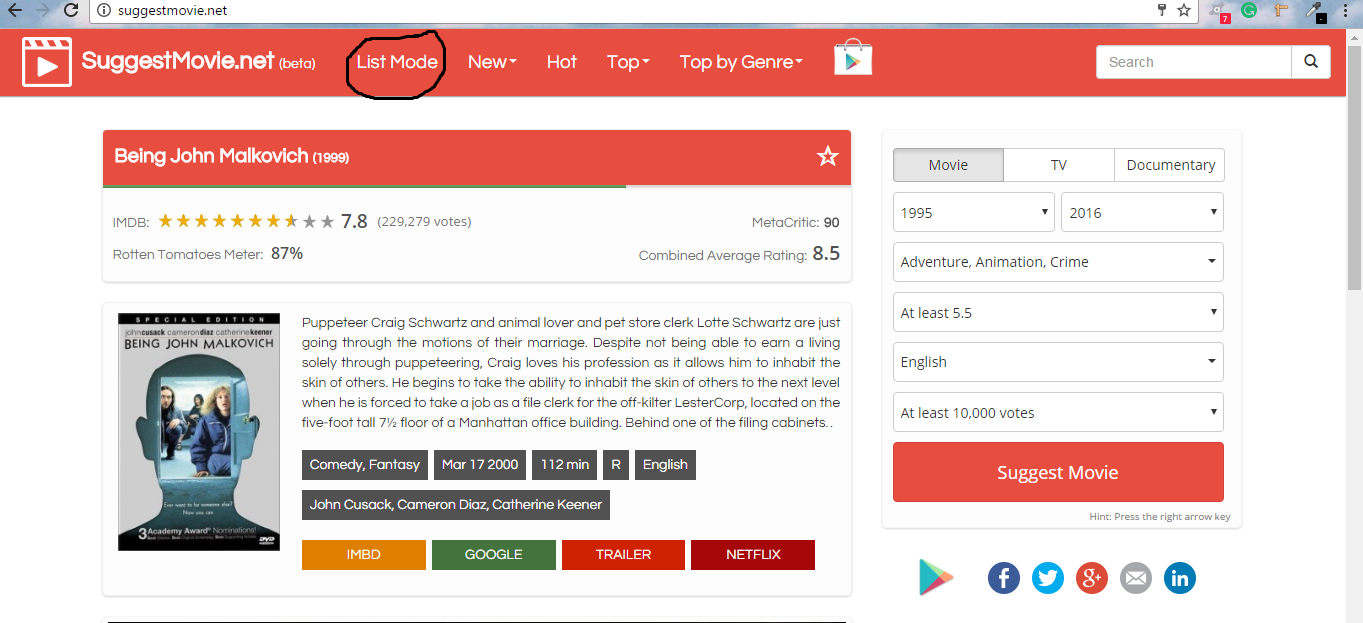Viewport: 1363px width, 623px height.
Task: Open the Top by Genre menu
Action: (741, 62)
